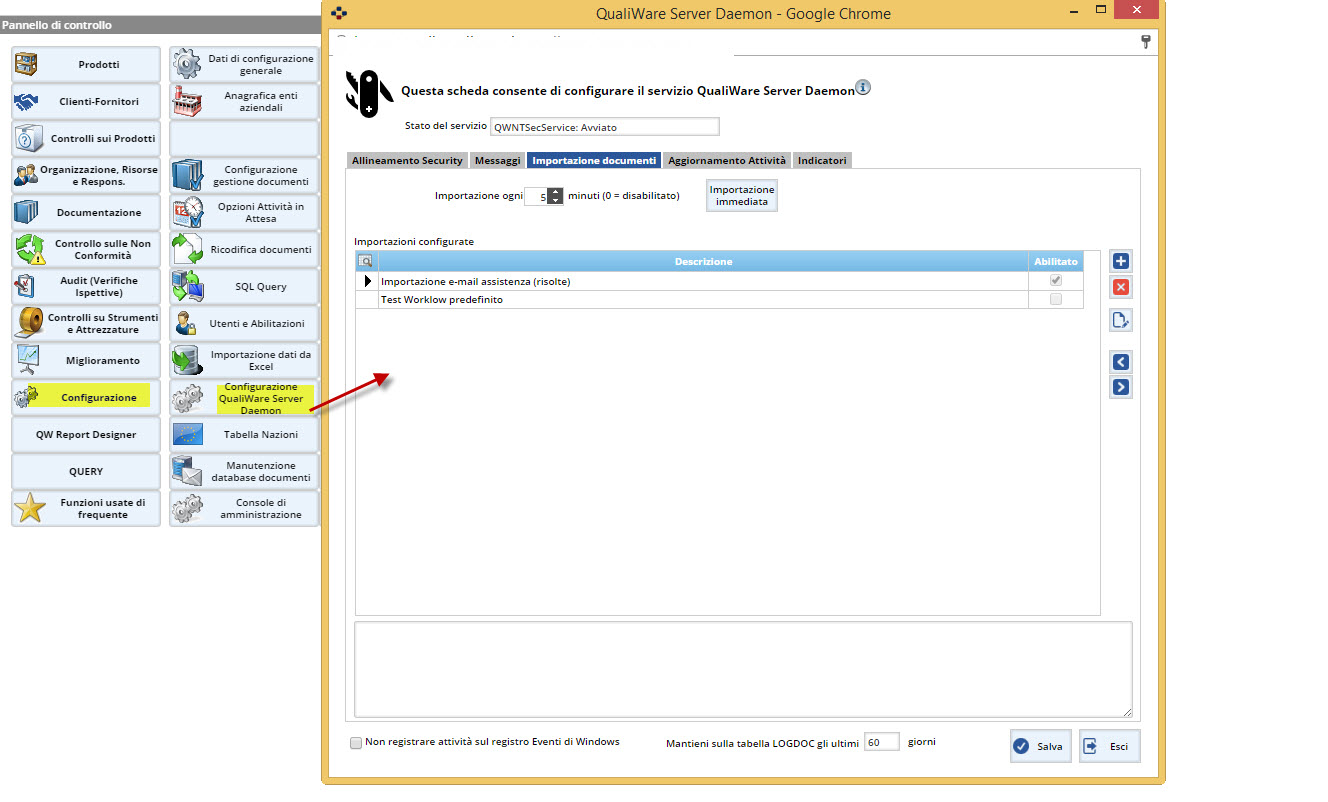This screenshot has width=1328, height=802.
Task: Open Organizzazione, Risorse e Respons.
Action: click(x=86, y=176)
